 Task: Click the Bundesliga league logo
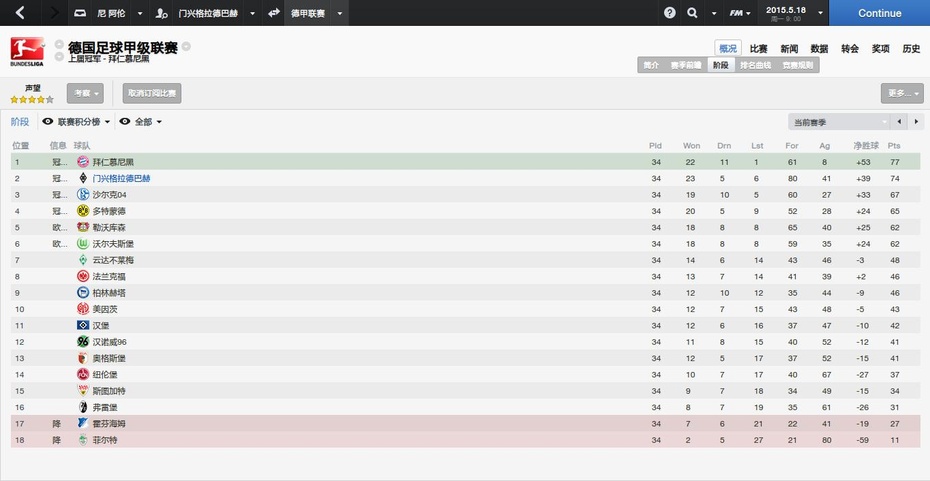(x=27, y=52)
